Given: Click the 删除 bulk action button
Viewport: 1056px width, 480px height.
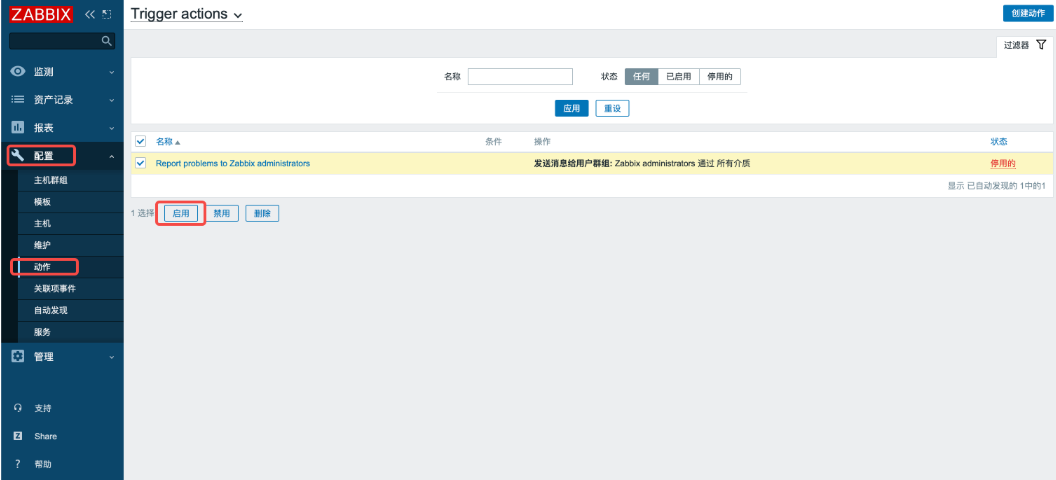Looking at the screenshot, I should 262,213.
